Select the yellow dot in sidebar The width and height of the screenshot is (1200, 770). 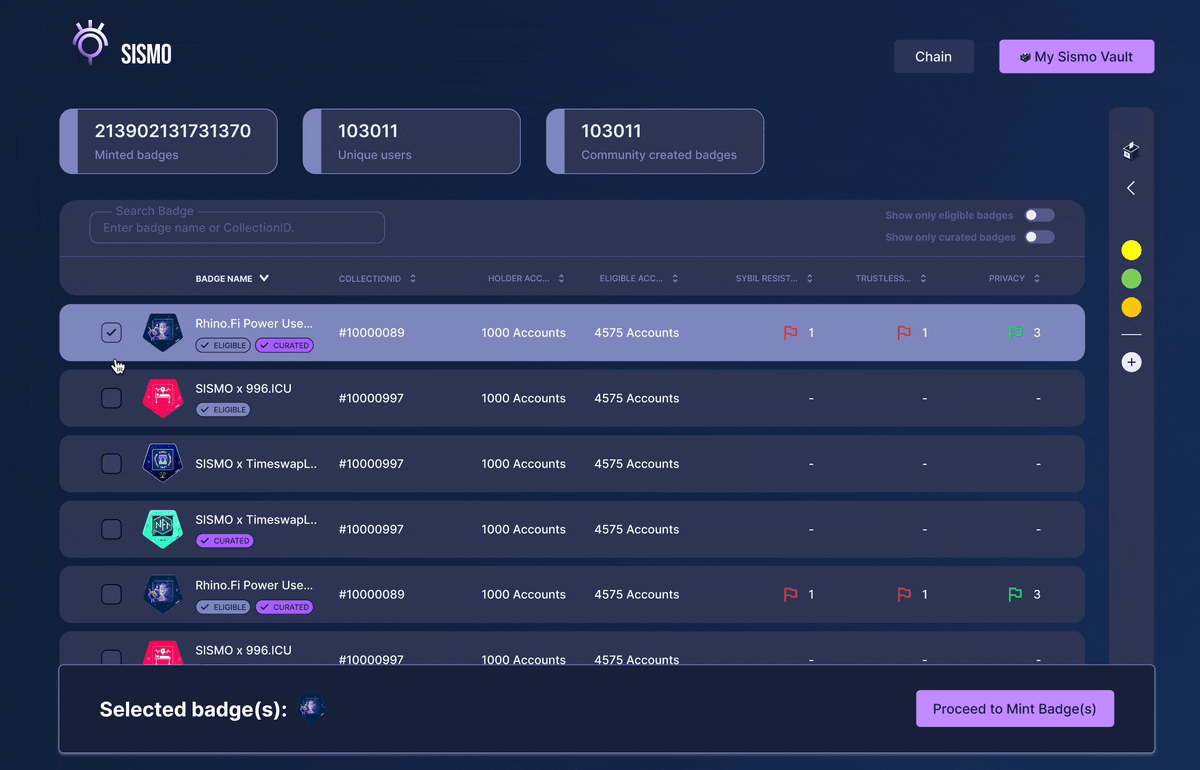(1131, 250)
